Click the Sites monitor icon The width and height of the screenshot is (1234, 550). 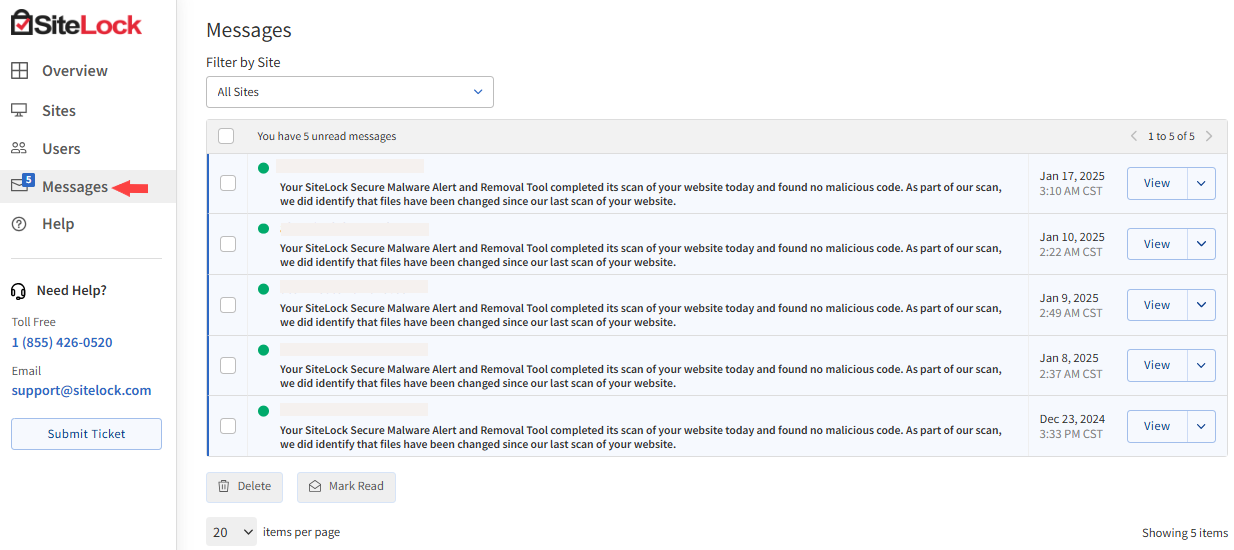19,110
